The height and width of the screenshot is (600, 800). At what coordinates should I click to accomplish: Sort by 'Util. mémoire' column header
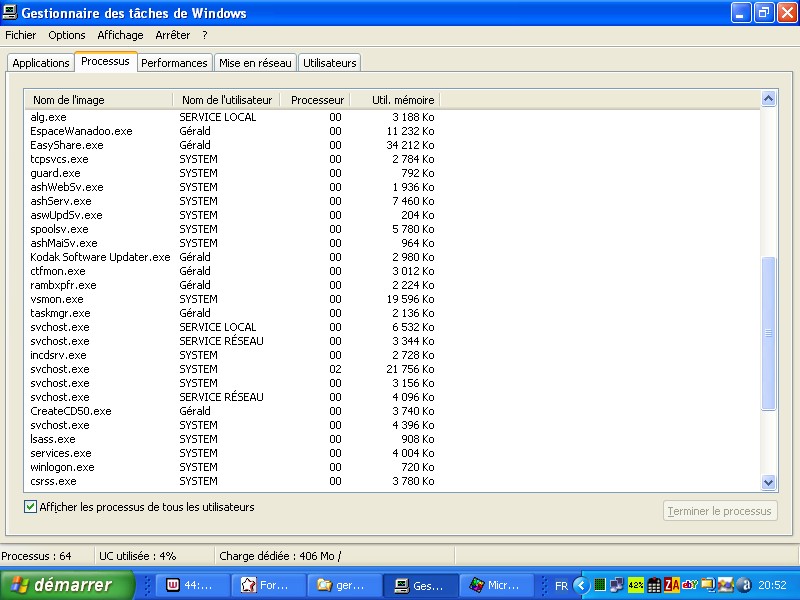(x=395, y=100)
